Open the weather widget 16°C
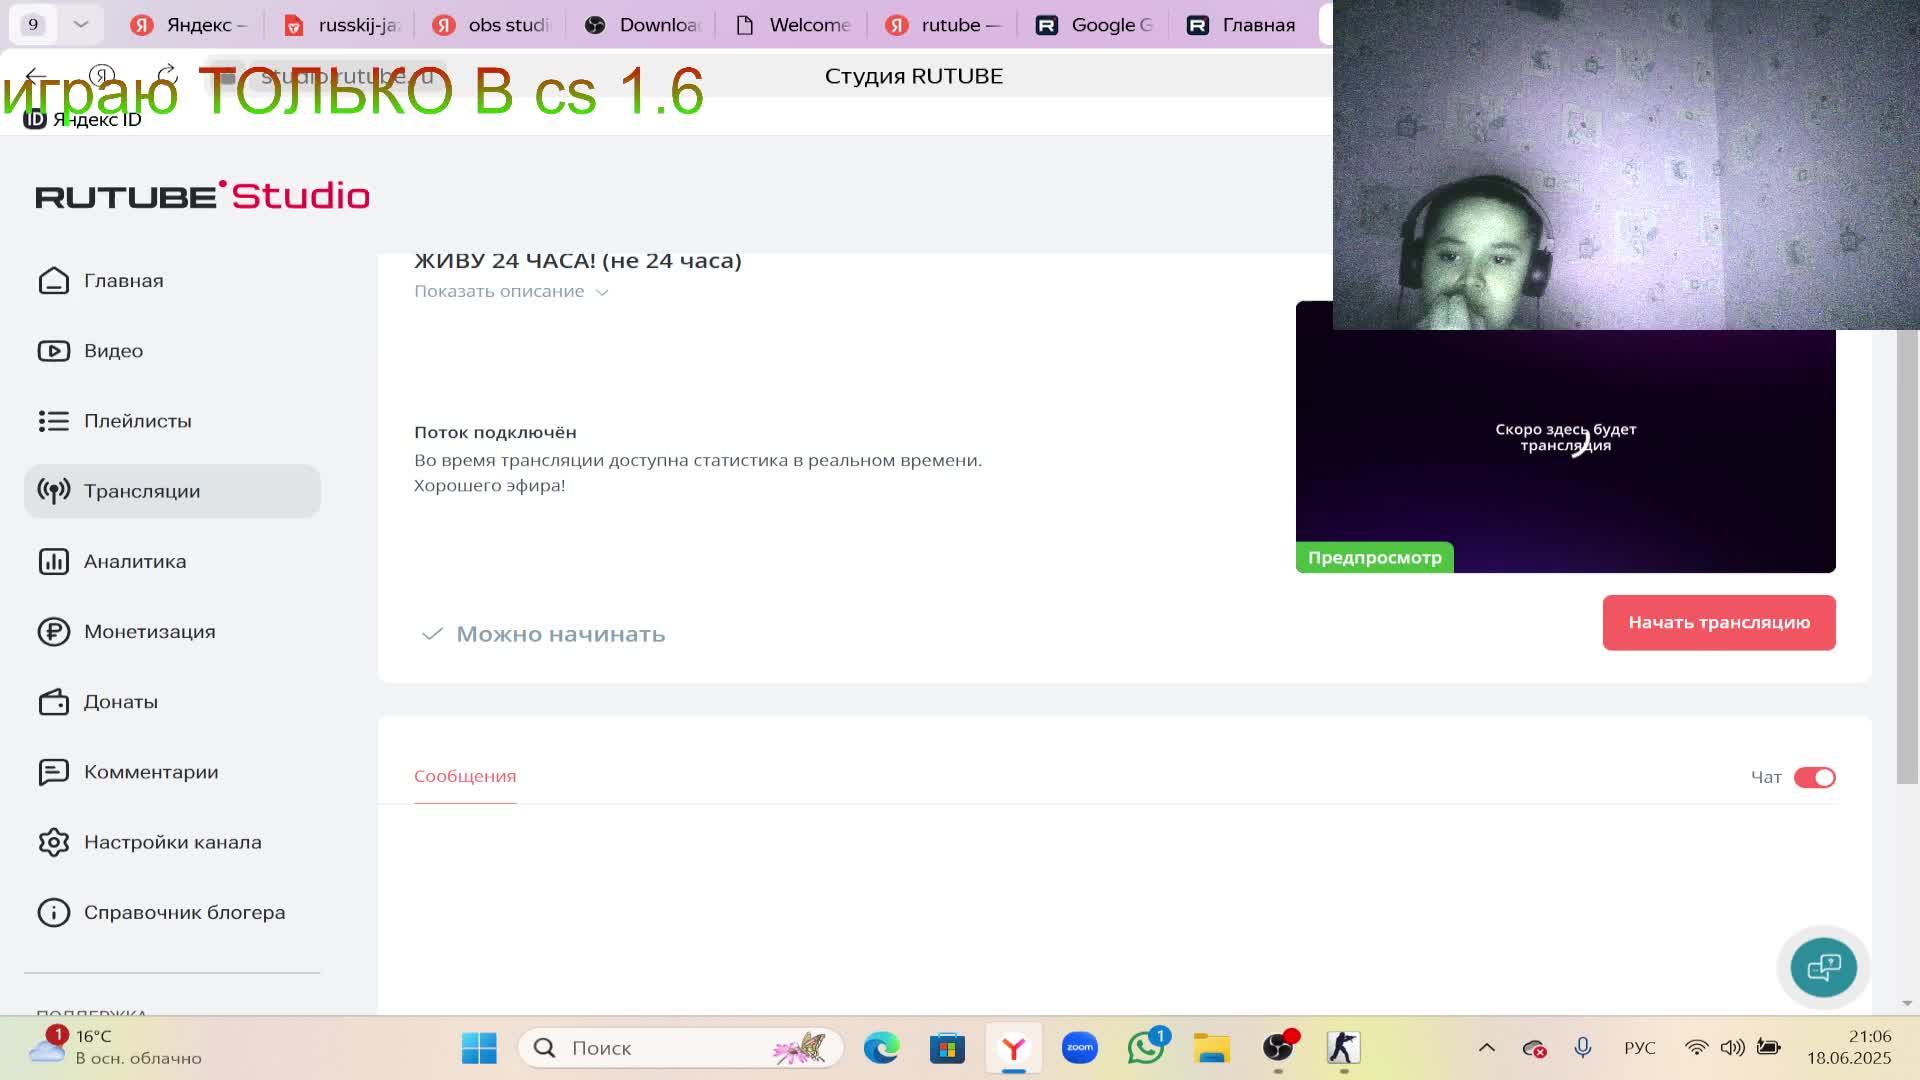 [x=116, y=1047]
